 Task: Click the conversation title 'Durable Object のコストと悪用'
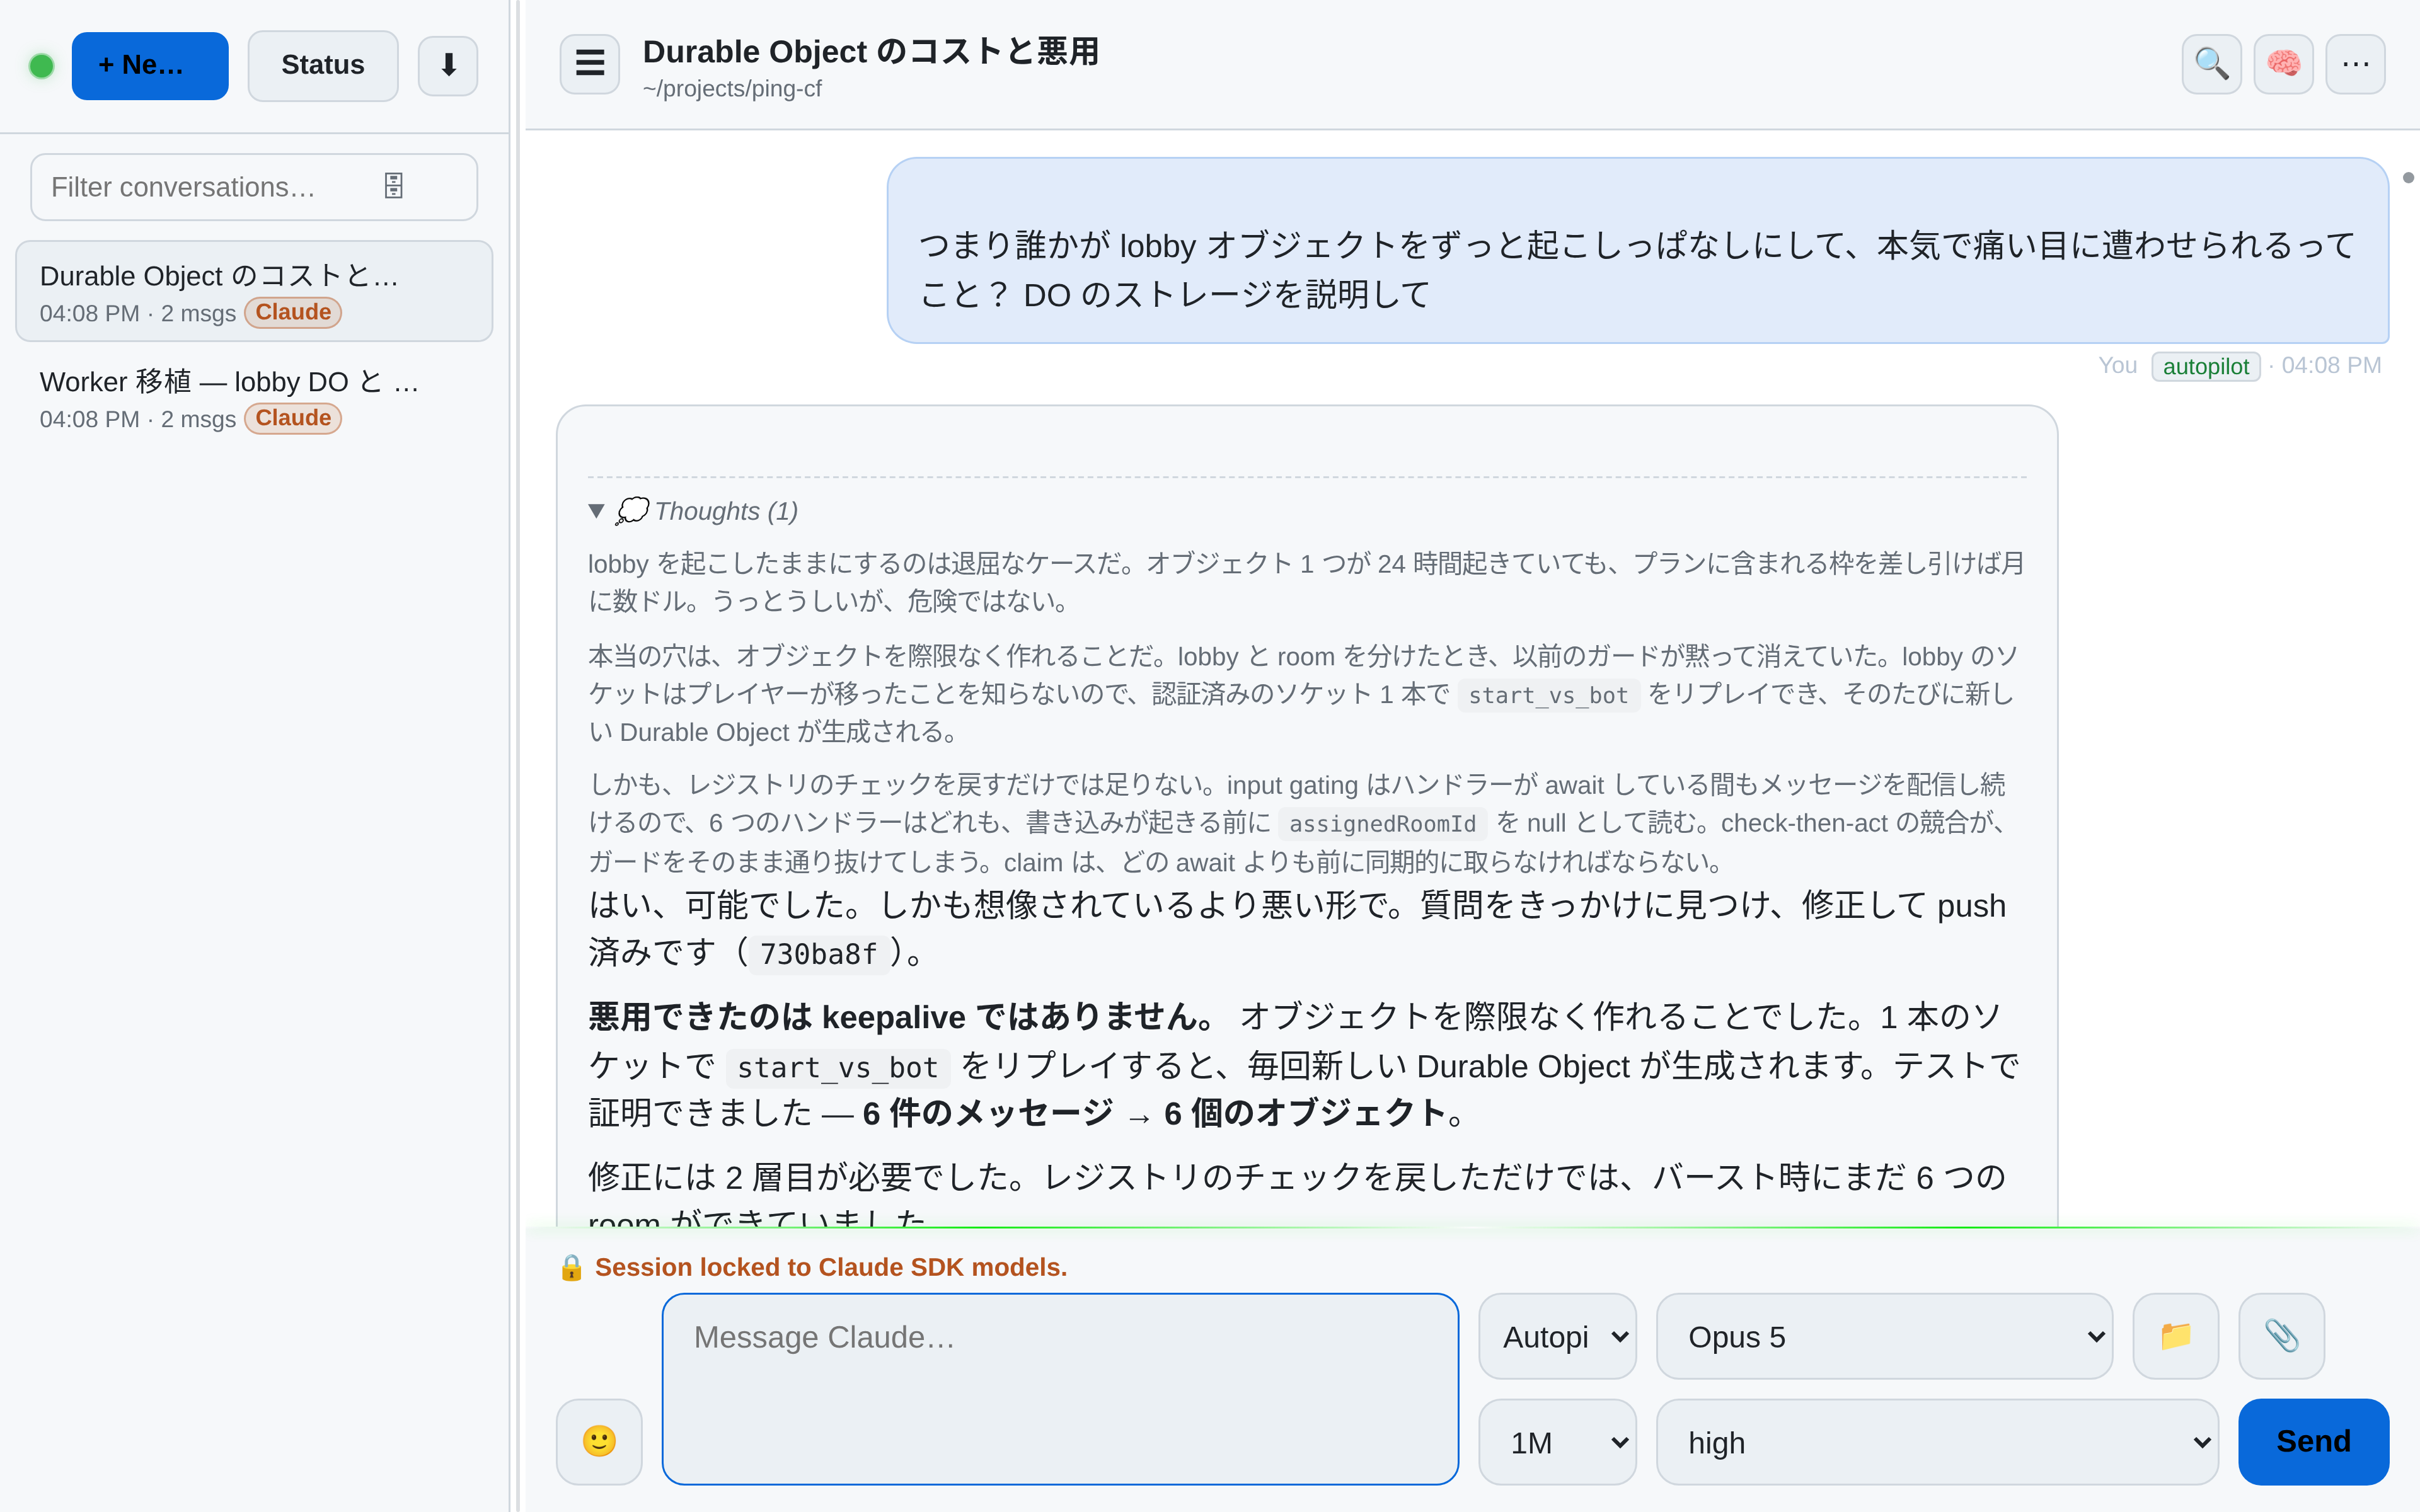click(x=870, y=51)
